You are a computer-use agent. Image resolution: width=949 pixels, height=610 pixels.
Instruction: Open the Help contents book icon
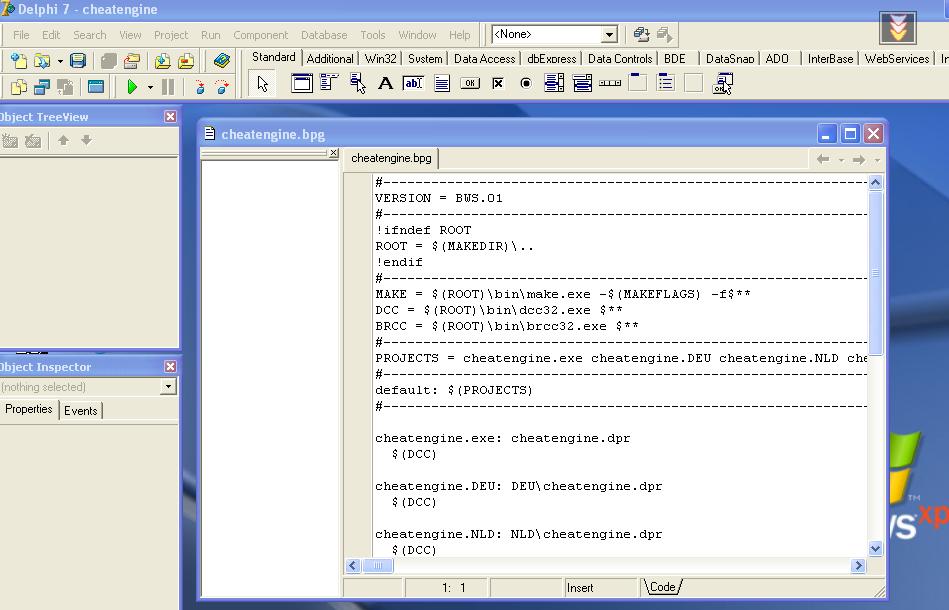pos(222,61)
